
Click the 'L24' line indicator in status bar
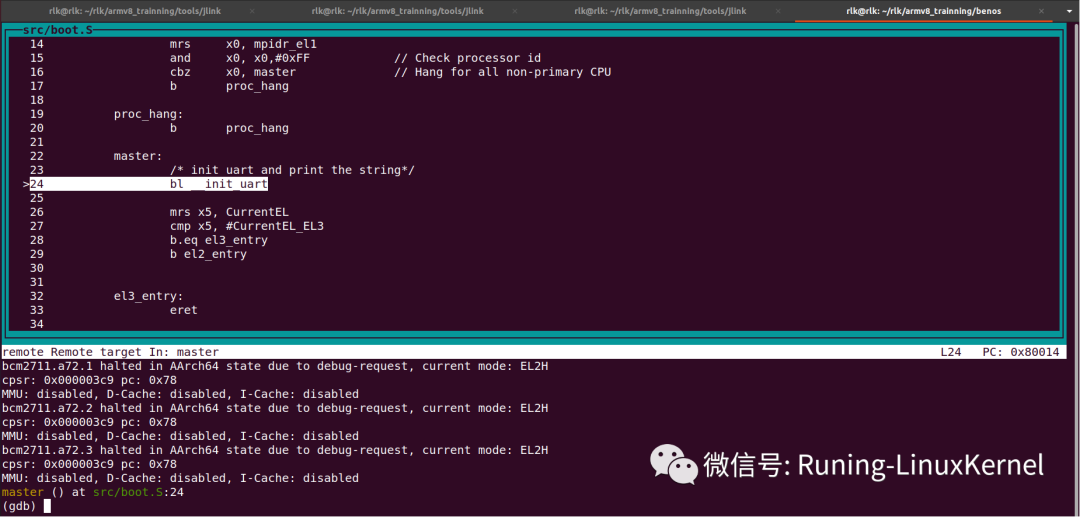(x=951, y=352)
